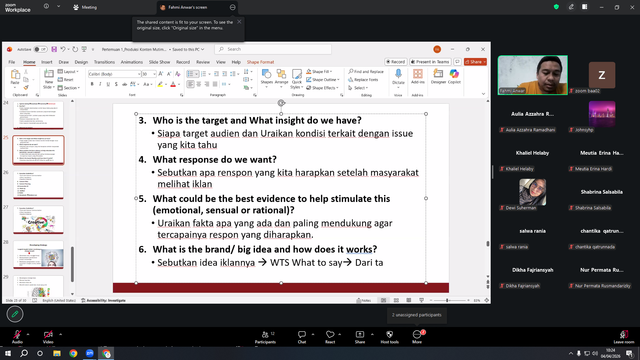
Task: Click the text highlight color swatch
Action: (160, 84)
